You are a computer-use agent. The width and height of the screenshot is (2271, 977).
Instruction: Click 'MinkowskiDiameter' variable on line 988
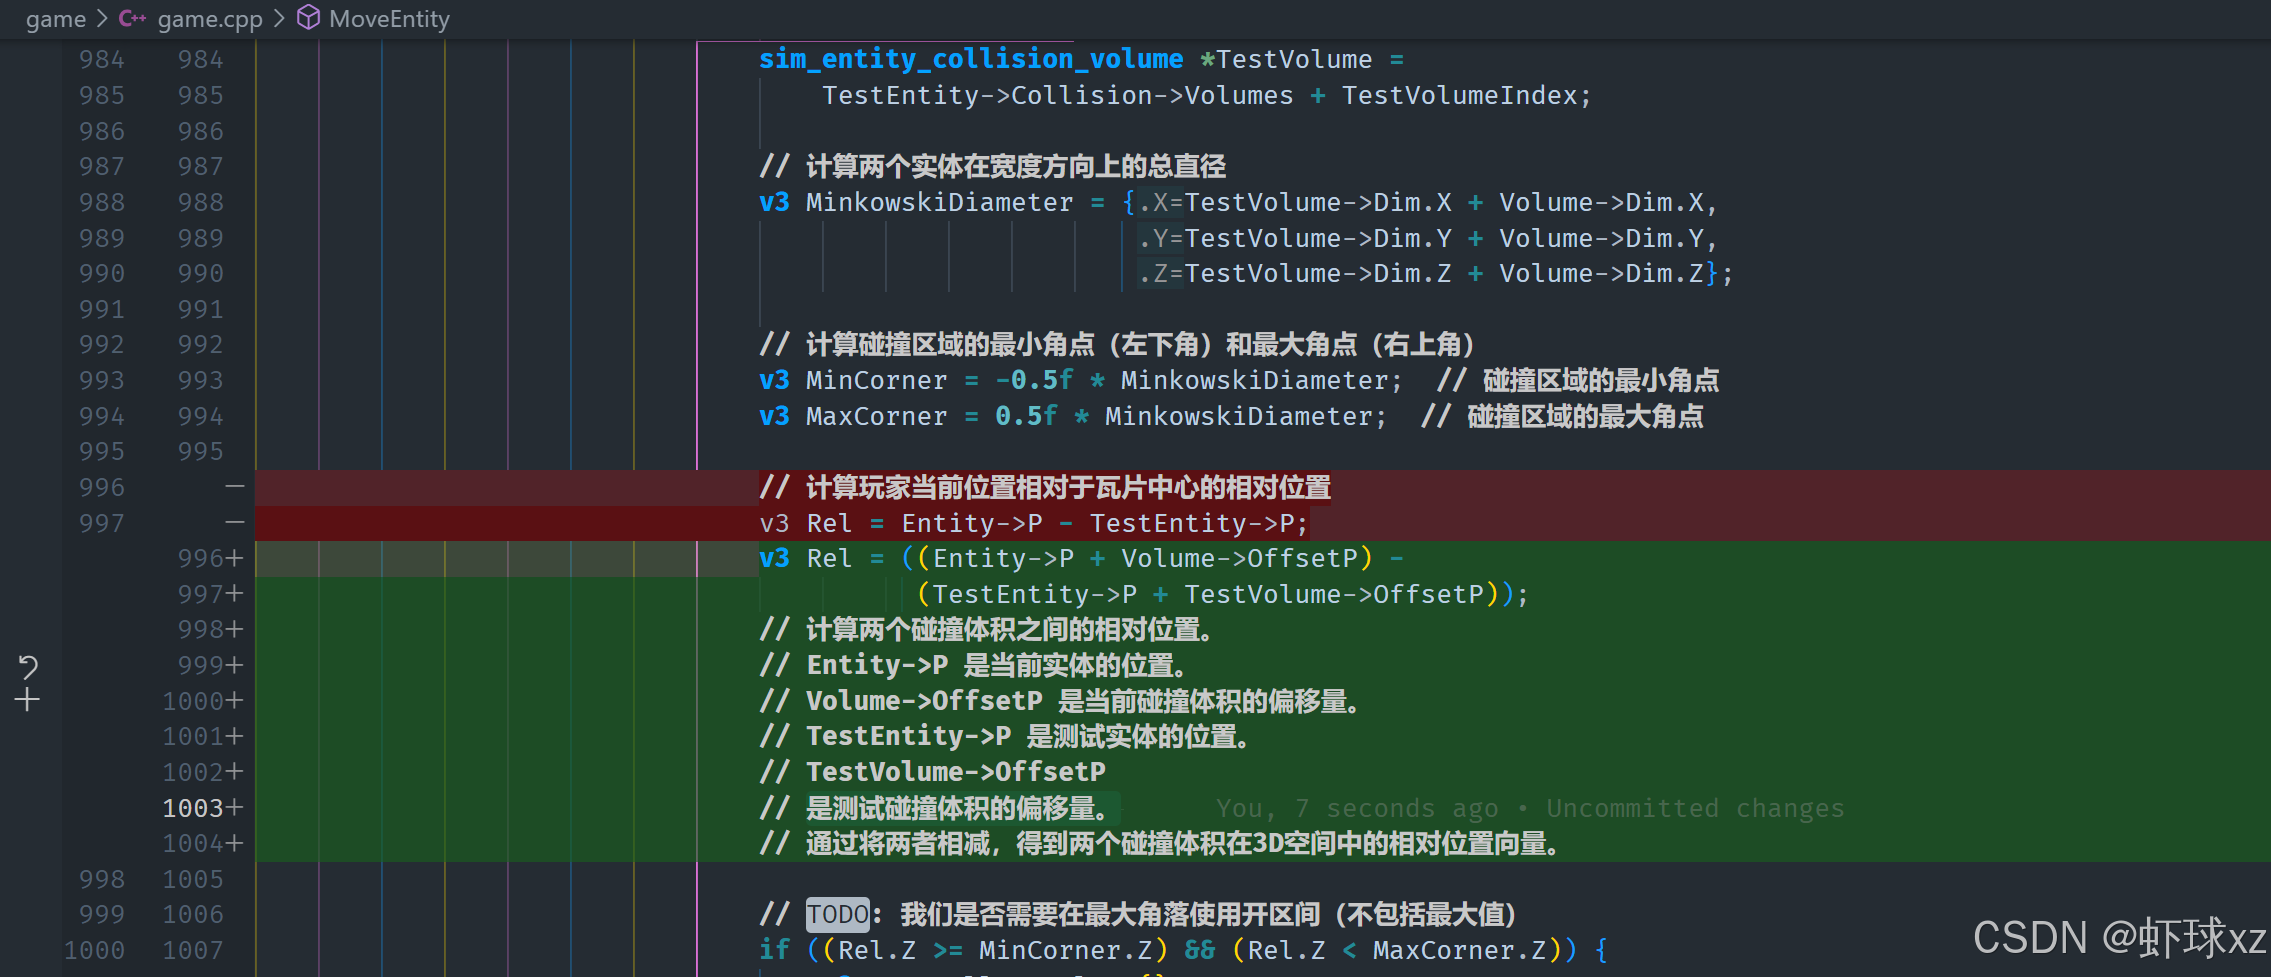pyautogui.click(x=939, y=202)
